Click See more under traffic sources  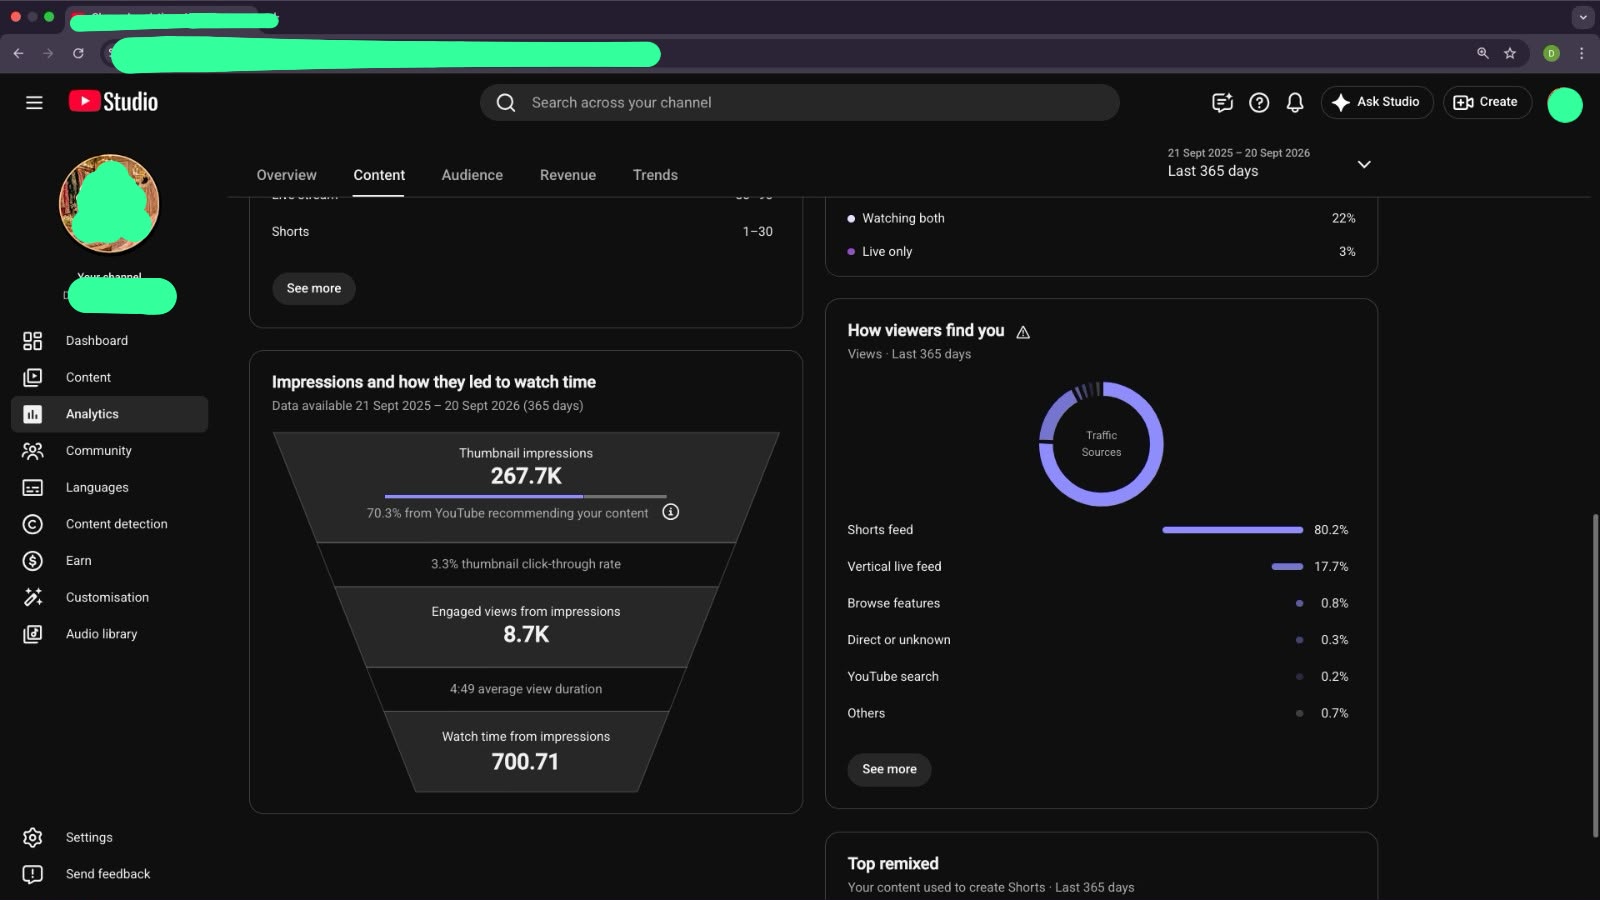[889, 769]
